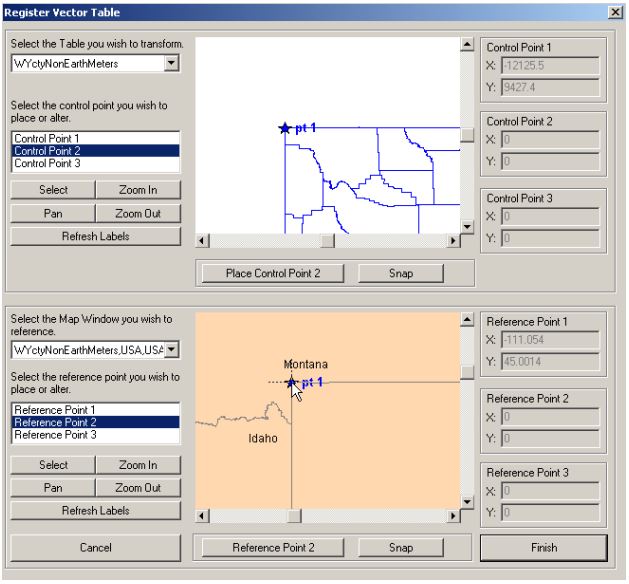The width and height of the screenshot is (629, 584).
Task: Click the reference map horizontal scroll thumb
Action: [294, 516]
